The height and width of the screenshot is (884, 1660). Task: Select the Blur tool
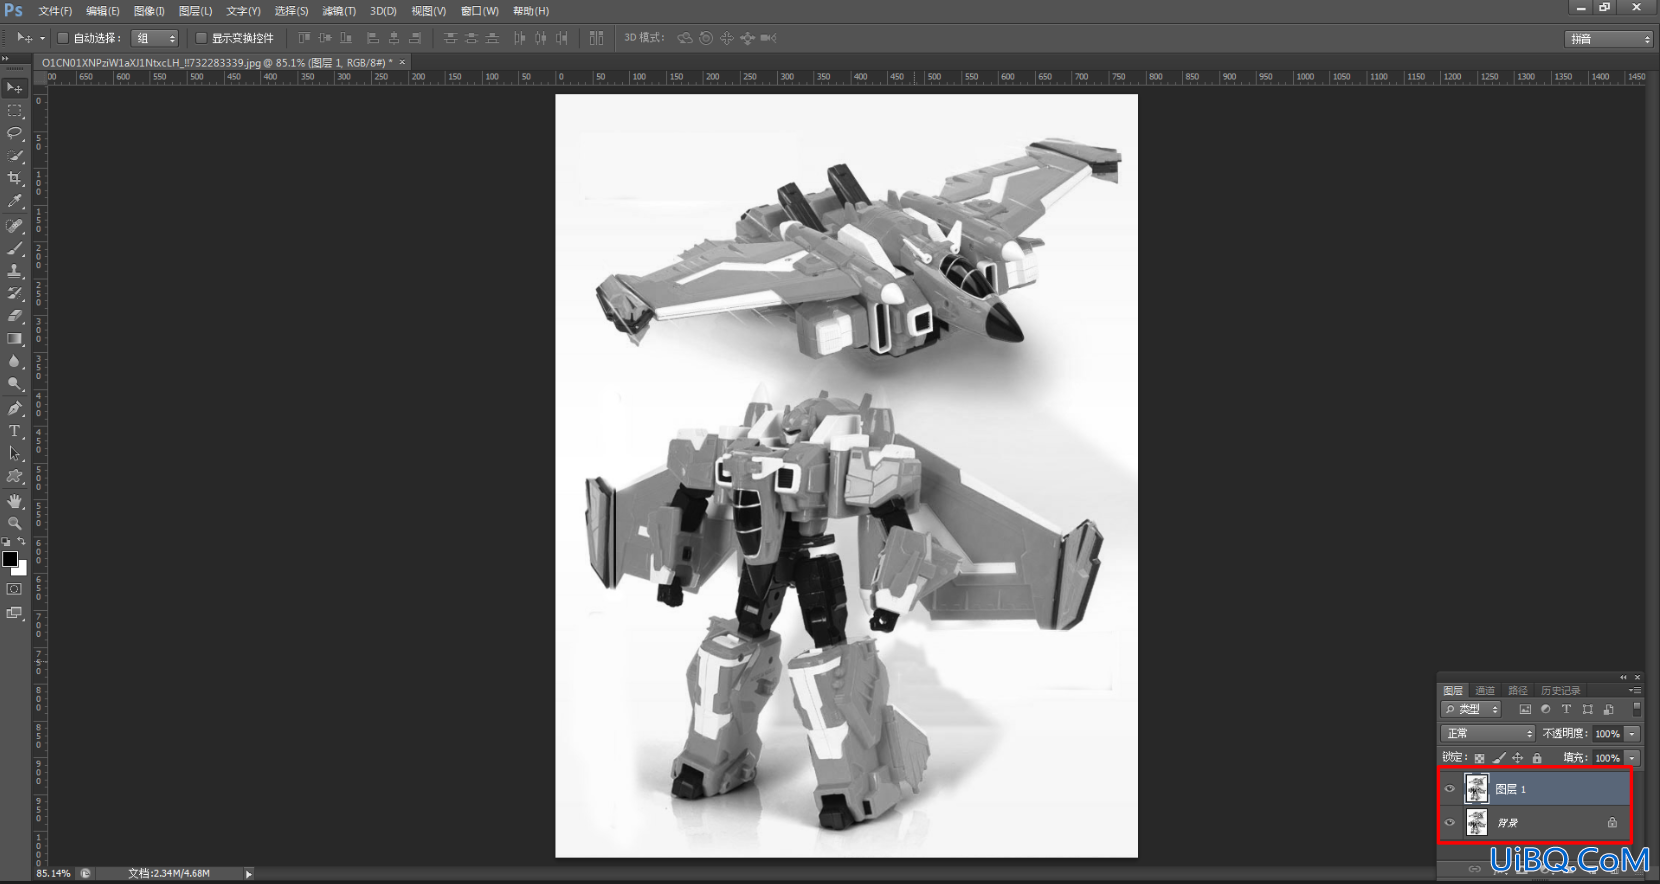pos(14,361)
